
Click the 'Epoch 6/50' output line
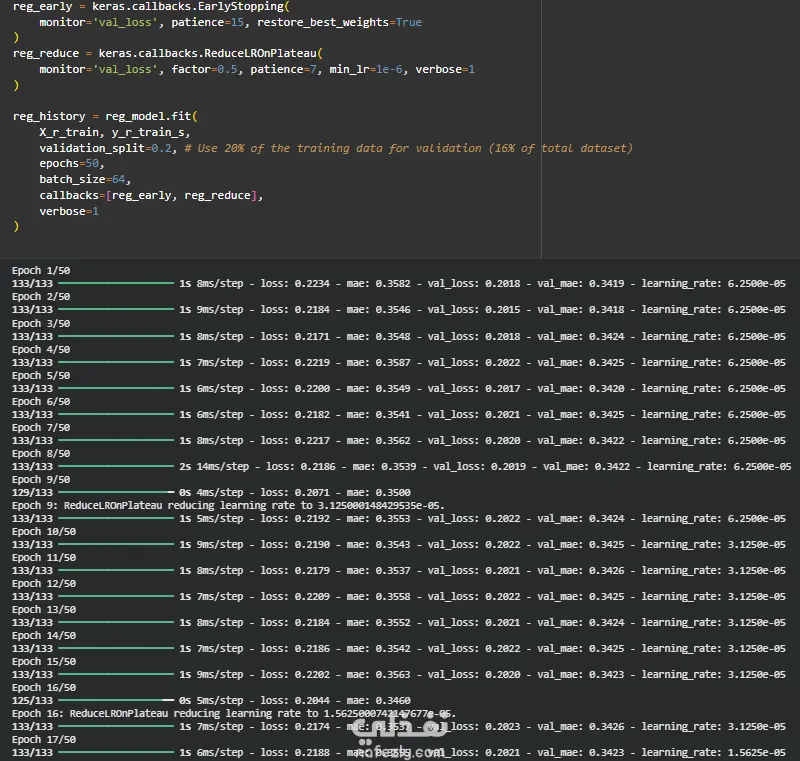click(41, 401)
